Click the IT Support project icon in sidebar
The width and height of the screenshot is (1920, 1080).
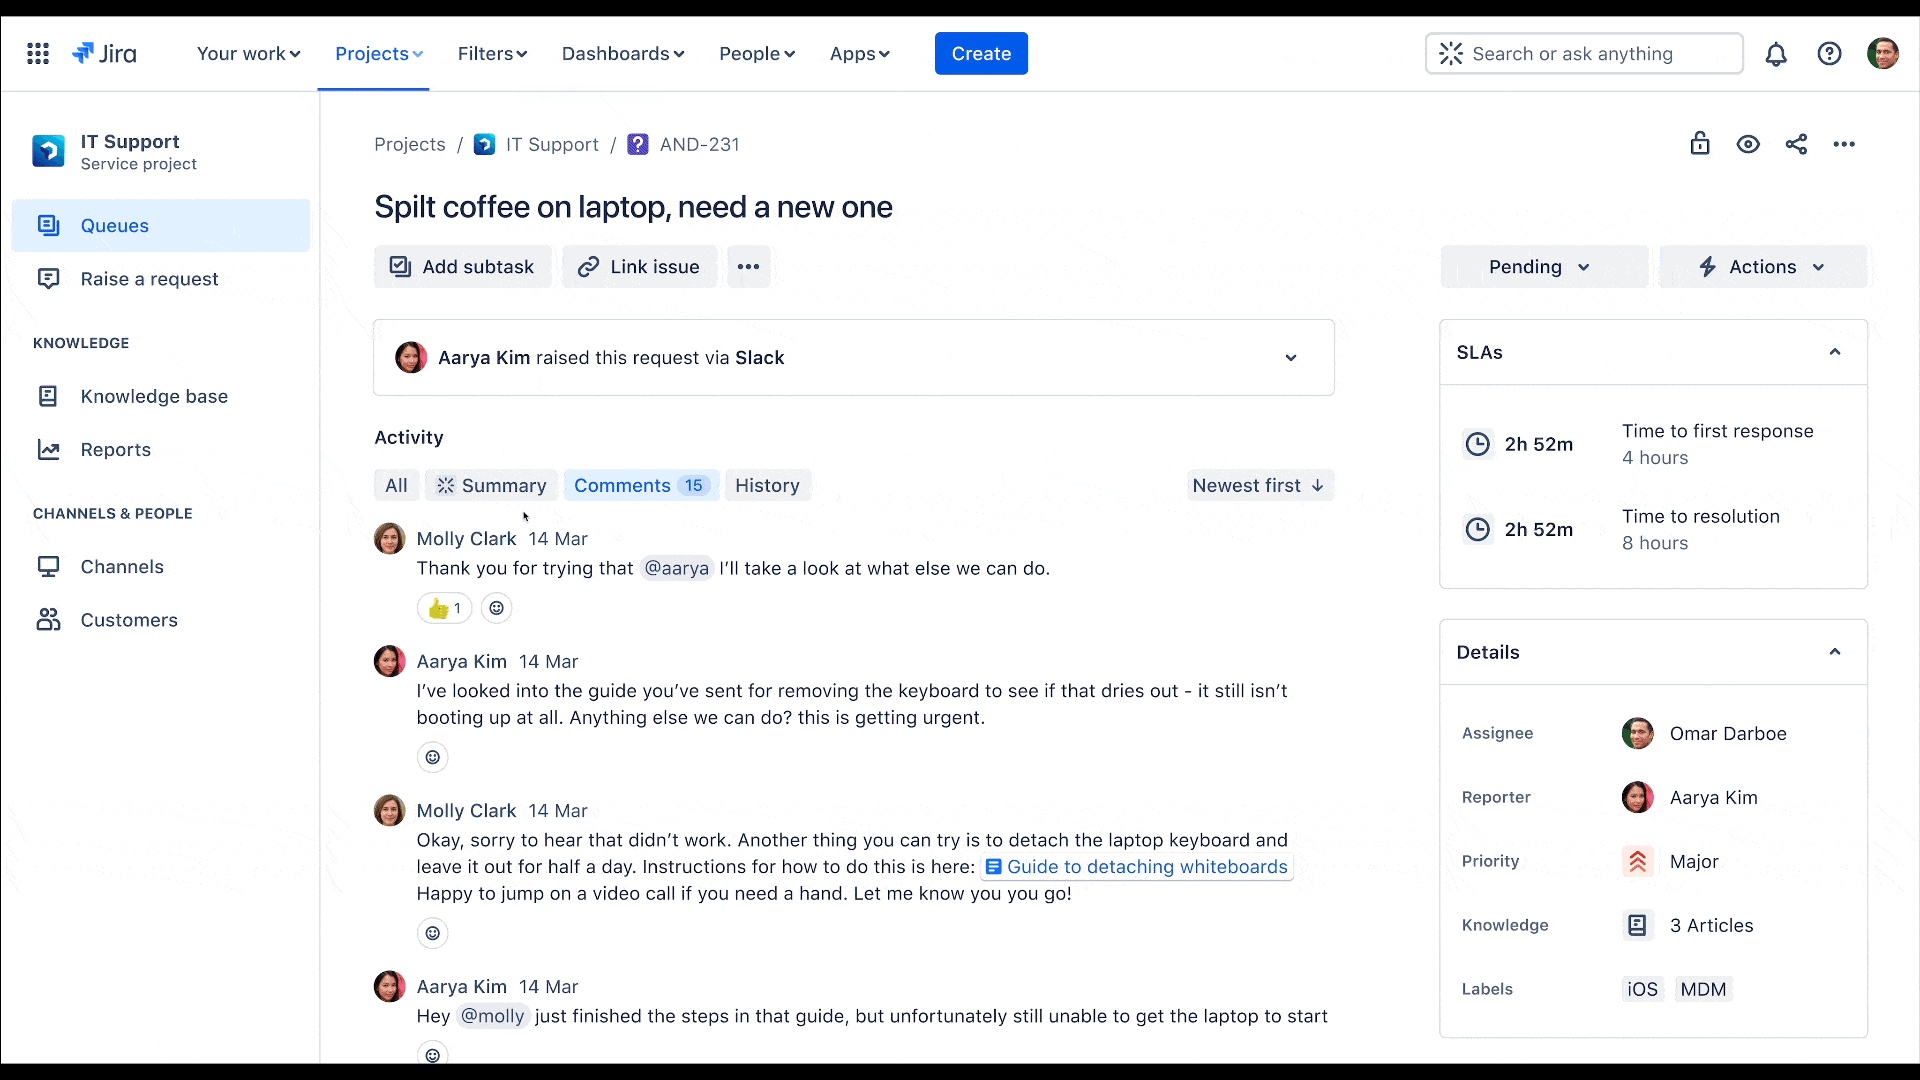point(48,151)
